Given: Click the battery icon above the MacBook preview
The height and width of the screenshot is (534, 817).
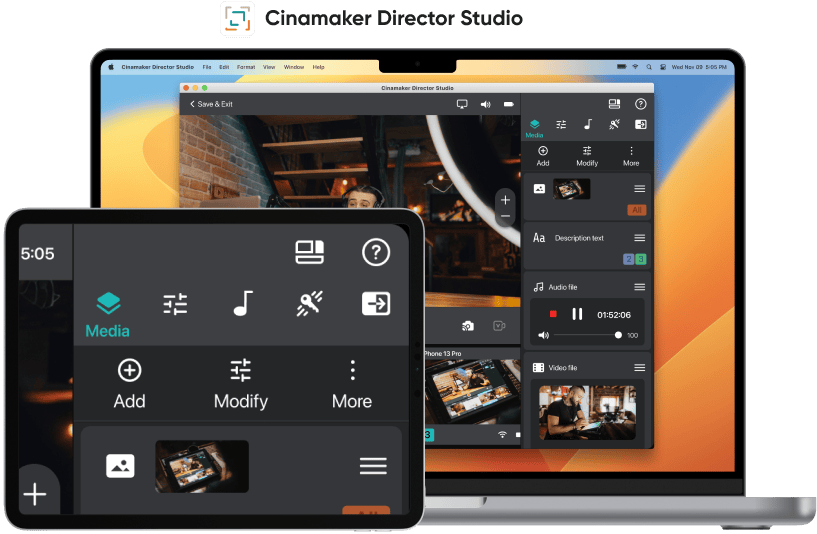Looking at the screenshot, I should [509, 104].
